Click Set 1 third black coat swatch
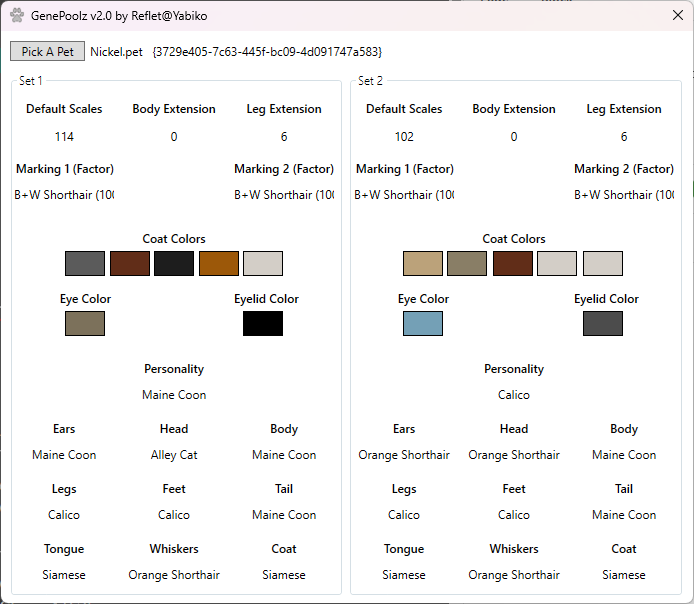This screenshot has height=604, width=694. [x=174, y=263]
